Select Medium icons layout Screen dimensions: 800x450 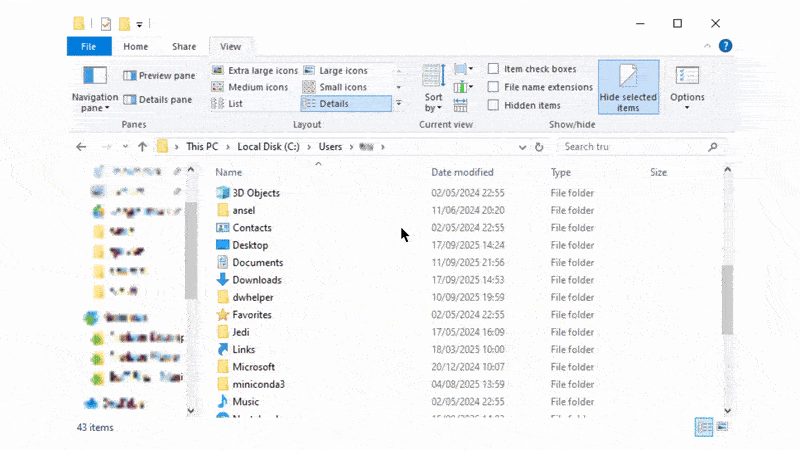[x=250, y=87]
